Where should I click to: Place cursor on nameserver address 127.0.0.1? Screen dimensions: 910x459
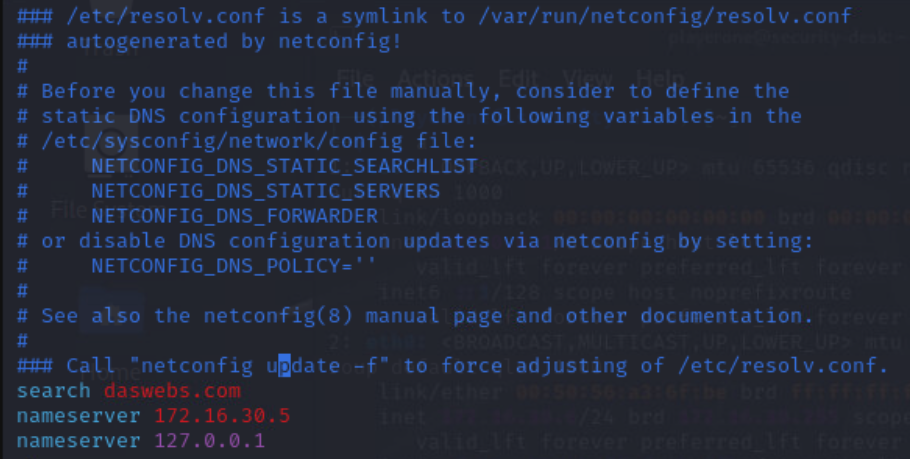pos(210,440)
